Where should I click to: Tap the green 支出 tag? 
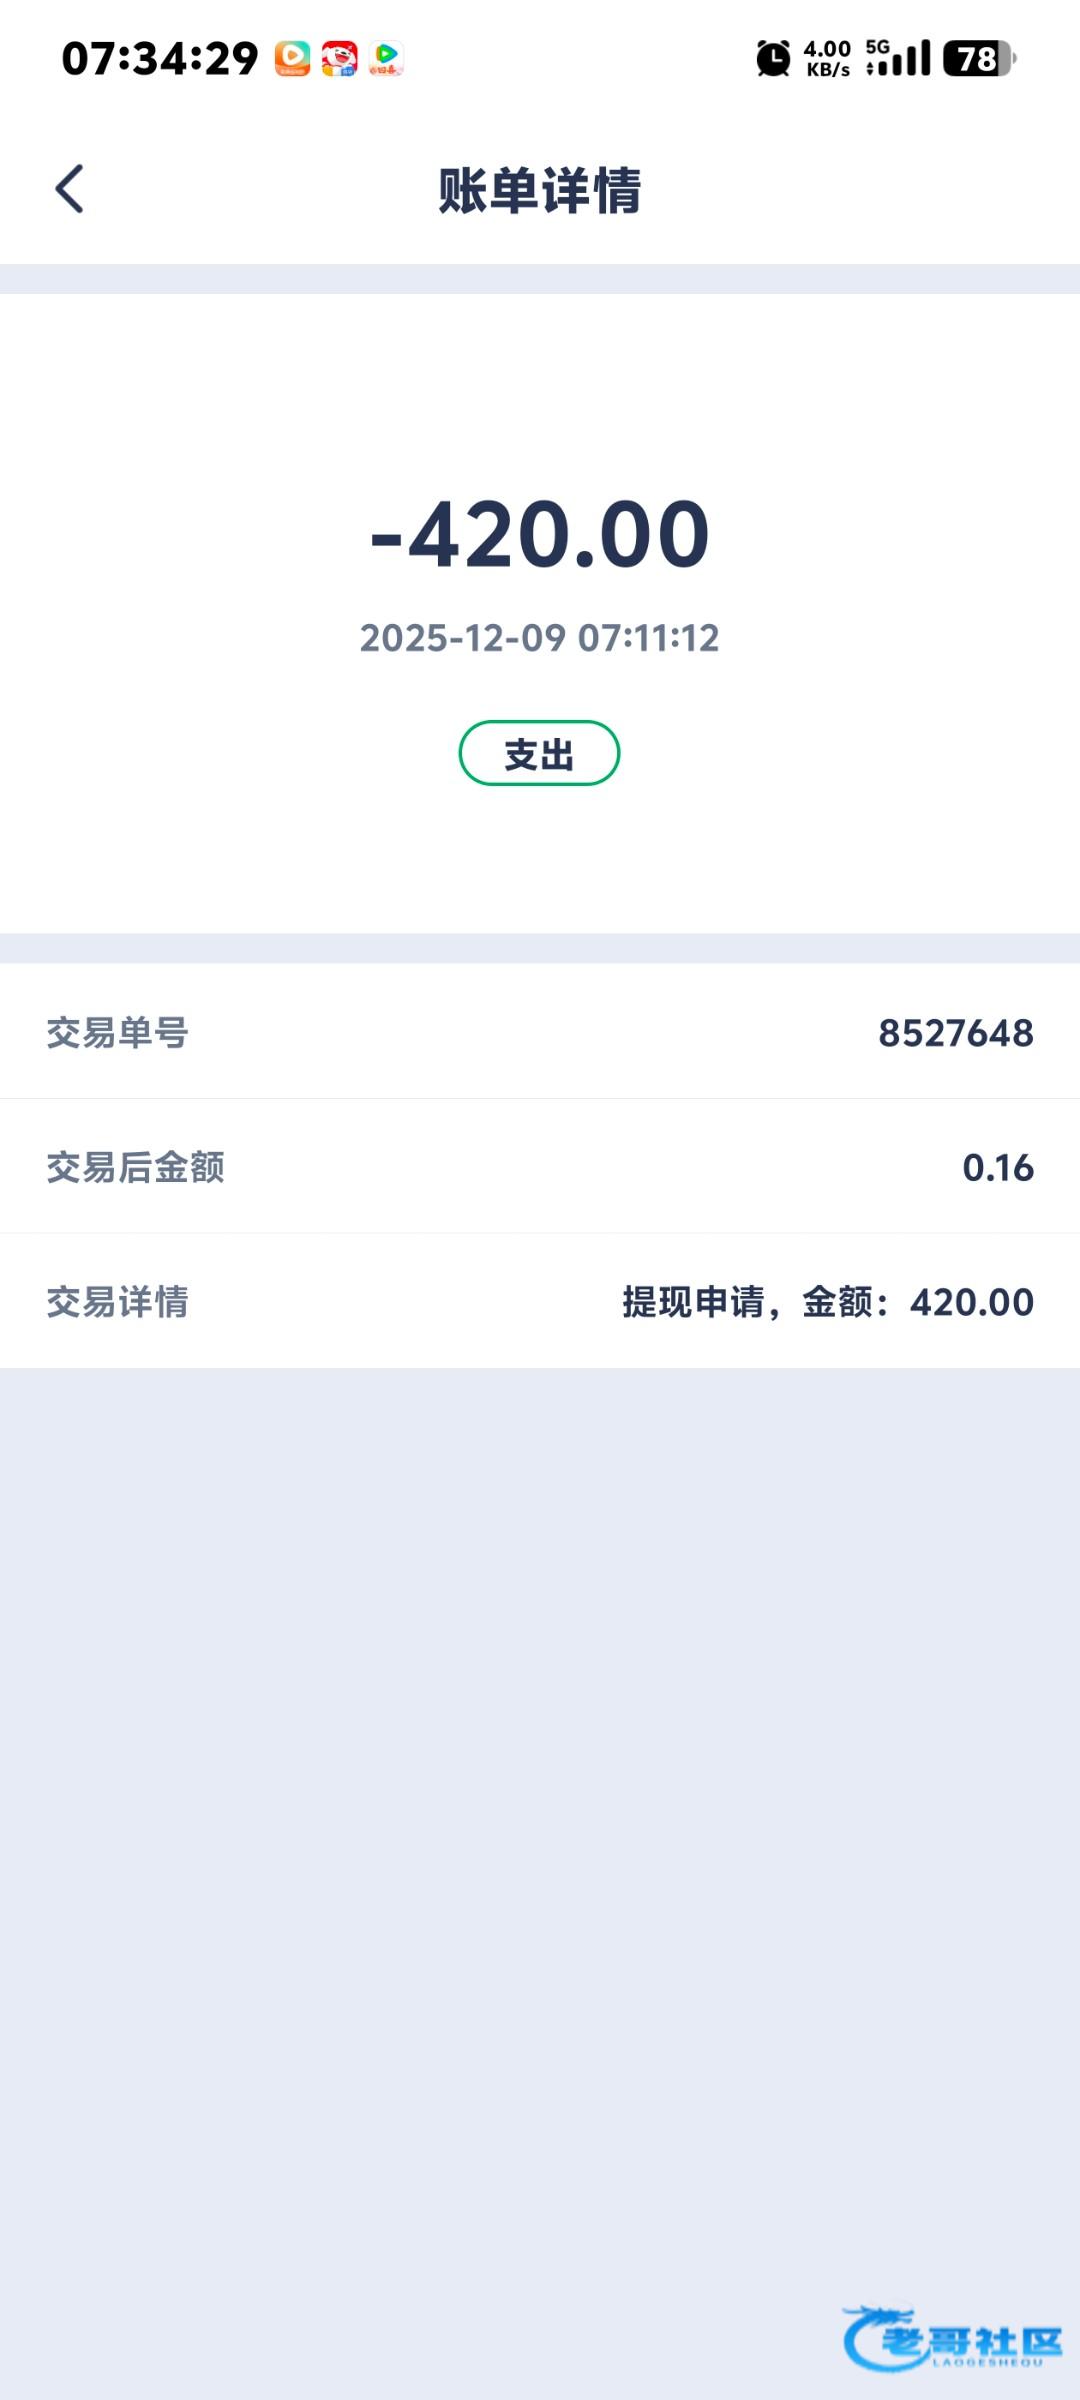point(539,753)
